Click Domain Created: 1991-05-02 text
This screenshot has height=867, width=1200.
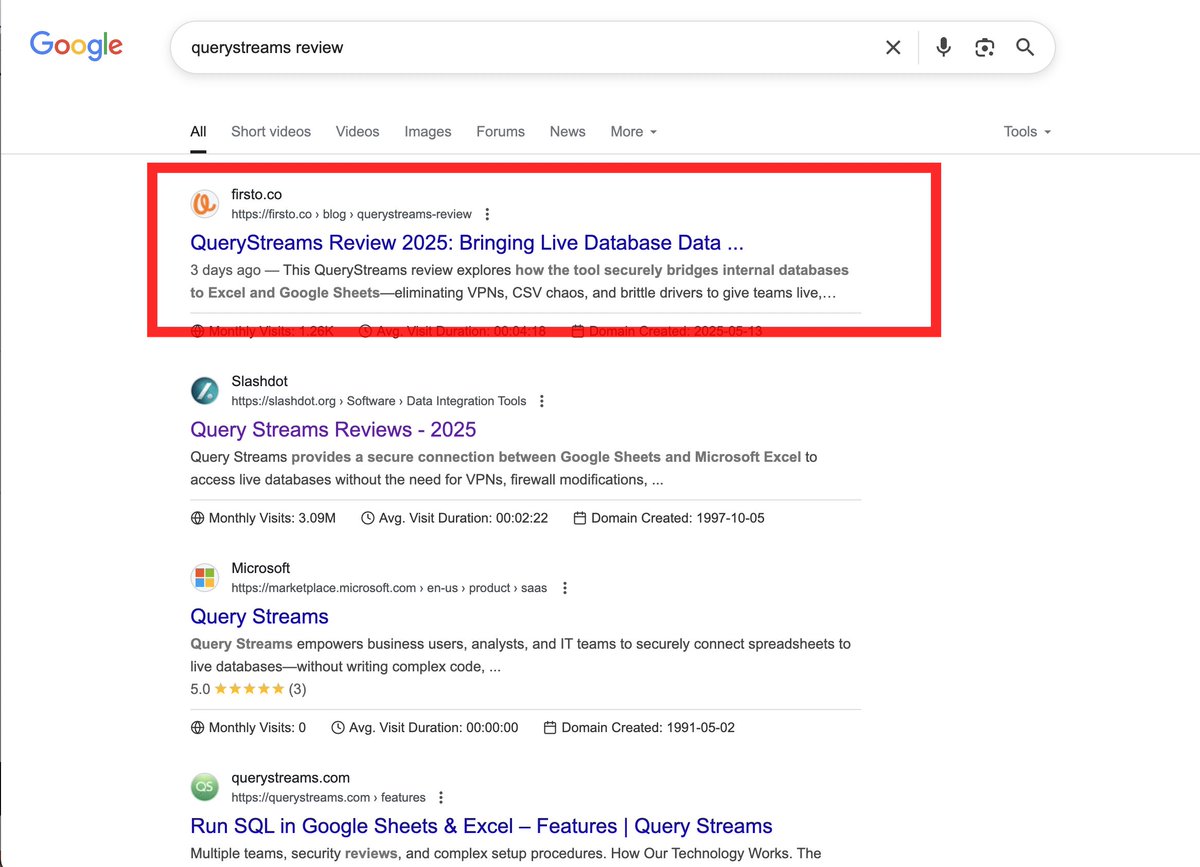648,728
